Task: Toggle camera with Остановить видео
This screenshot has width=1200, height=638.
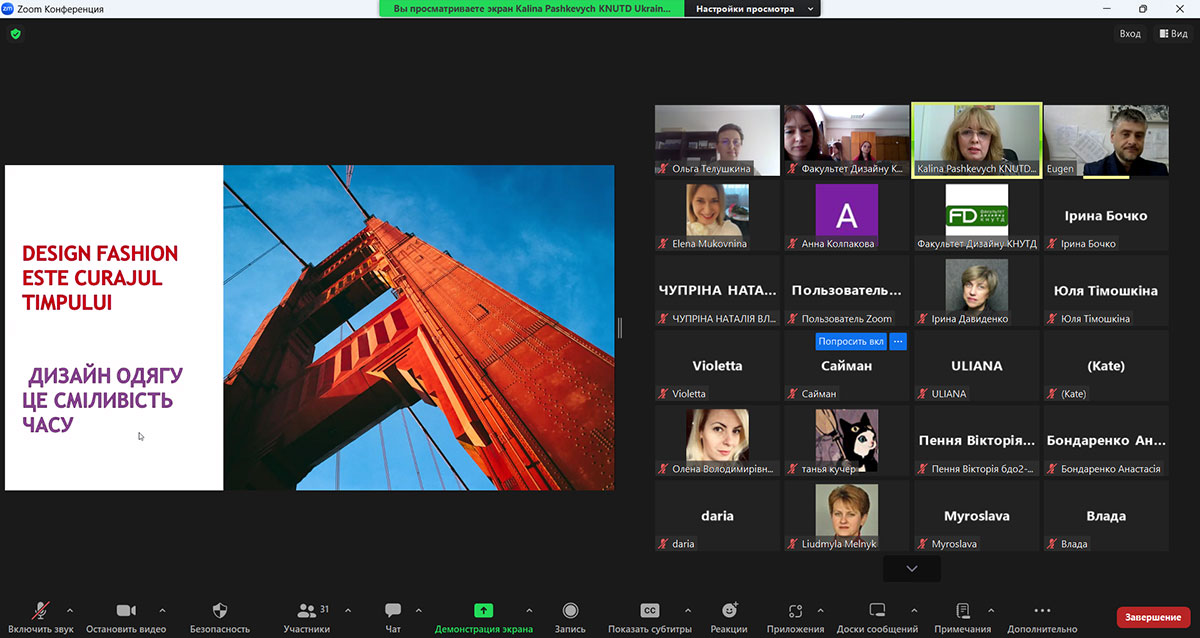Action: click(126, 611)
